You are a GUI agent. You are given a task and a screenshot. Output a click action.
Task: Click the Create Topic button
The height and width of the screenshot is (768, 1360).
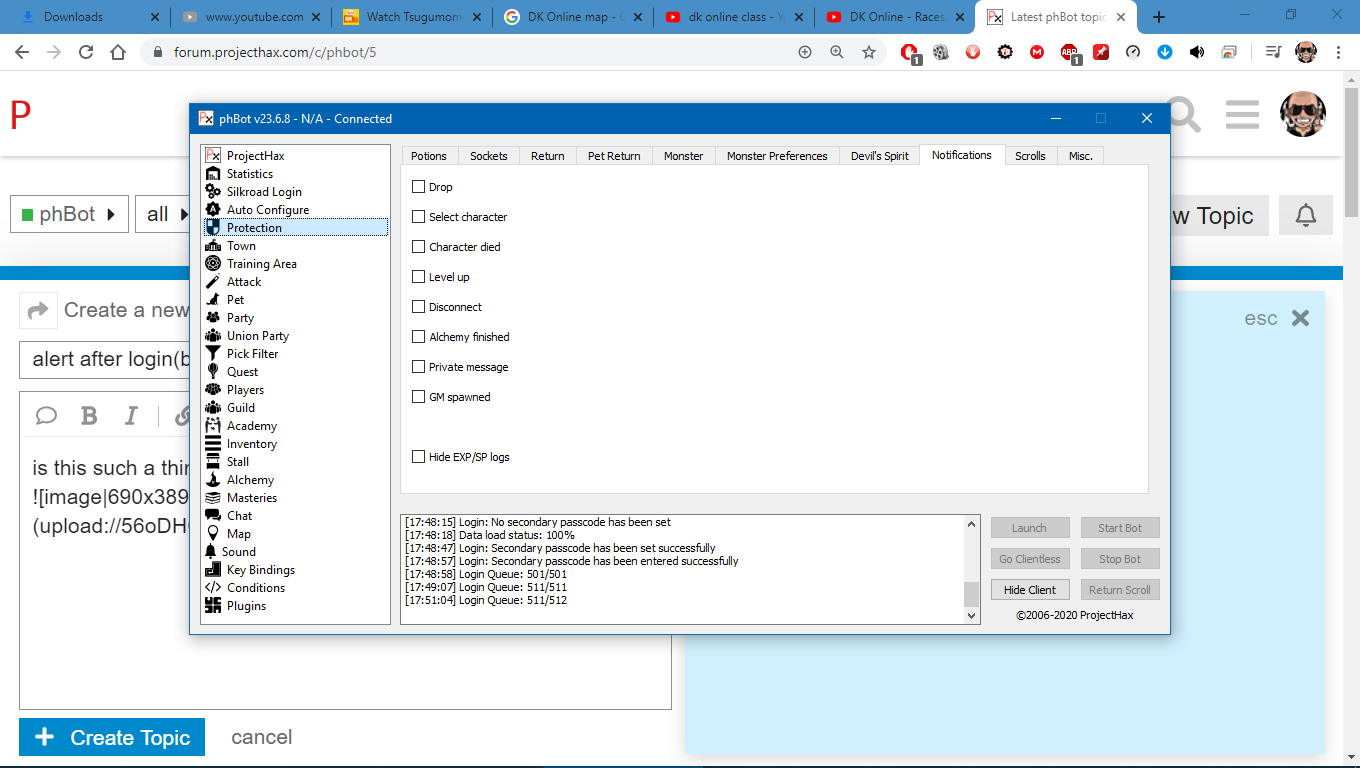(x=112, y=738)
